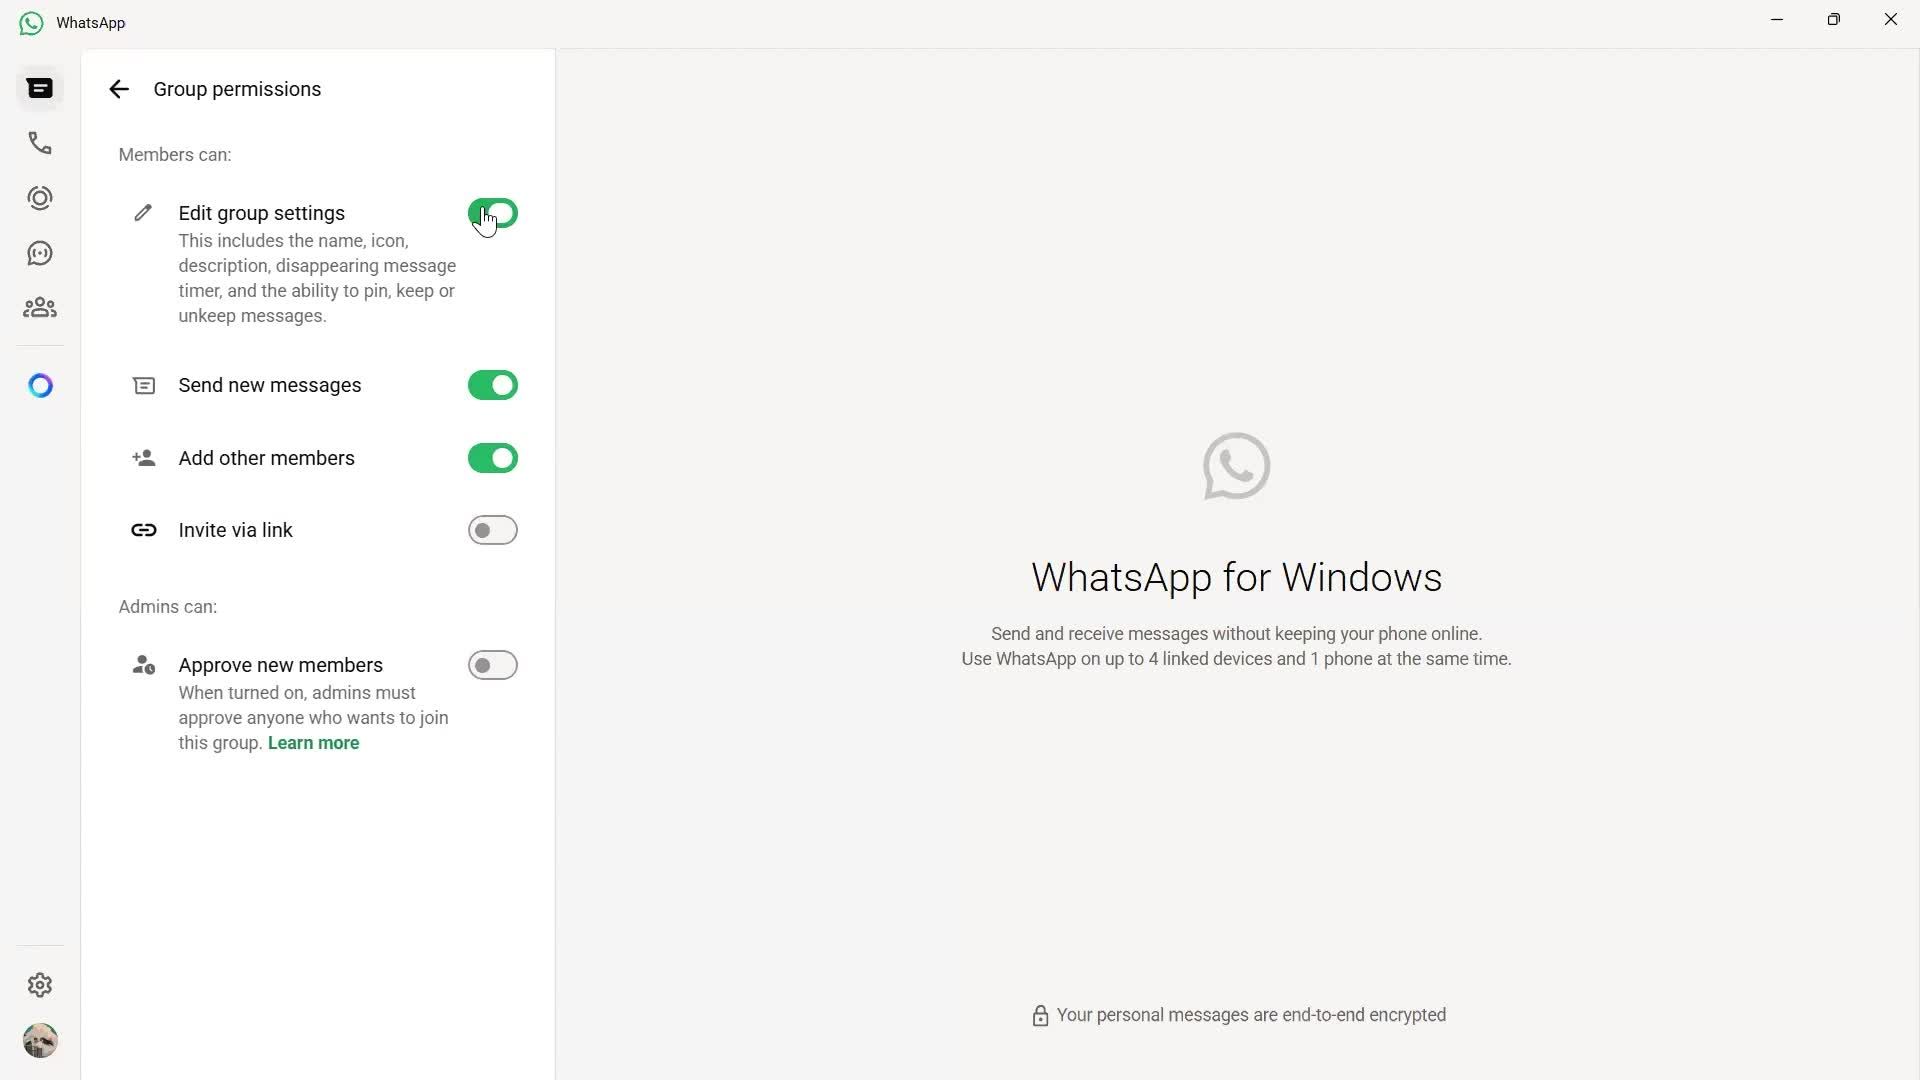This screenshot has height=1080, width=1920.
Task: Click the Invite via link chain icon
Action: click(143, 530)
